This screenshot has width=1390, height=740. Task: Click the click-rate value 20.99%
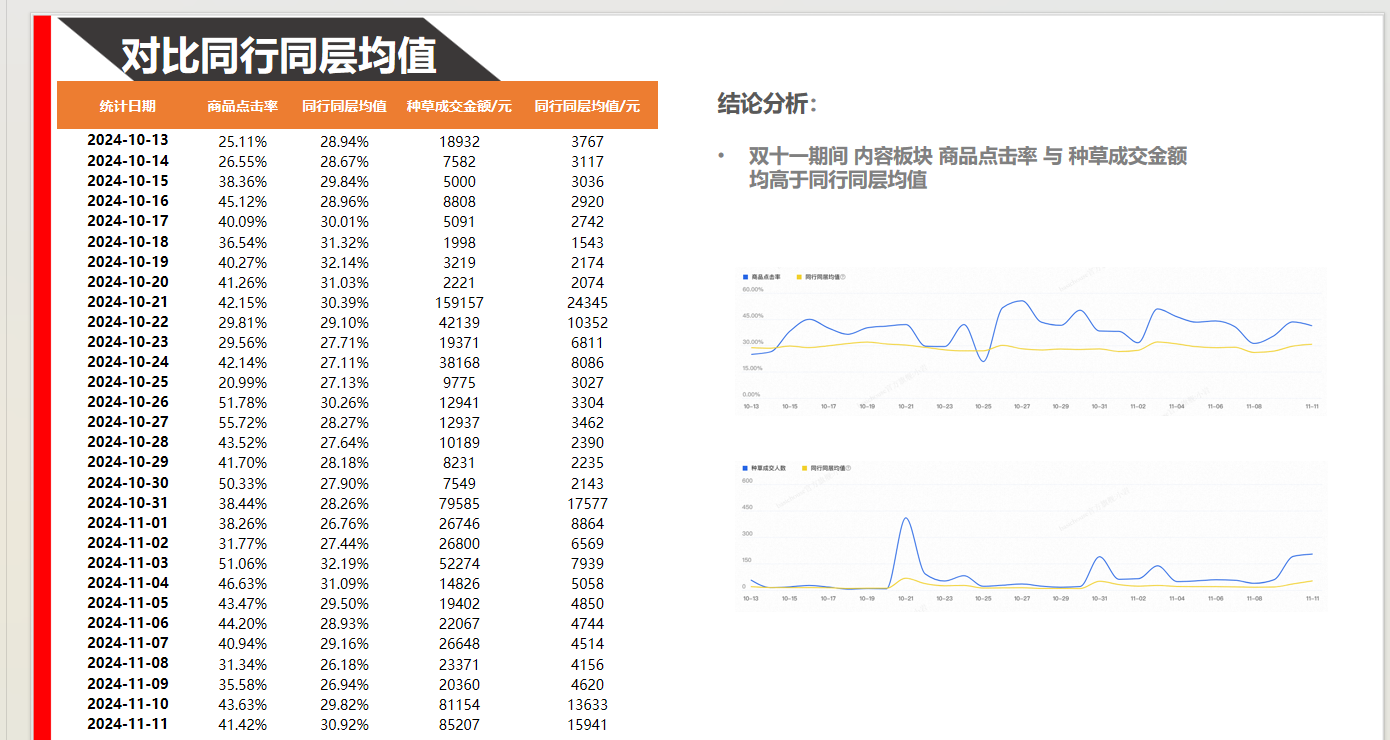[243, 383]
